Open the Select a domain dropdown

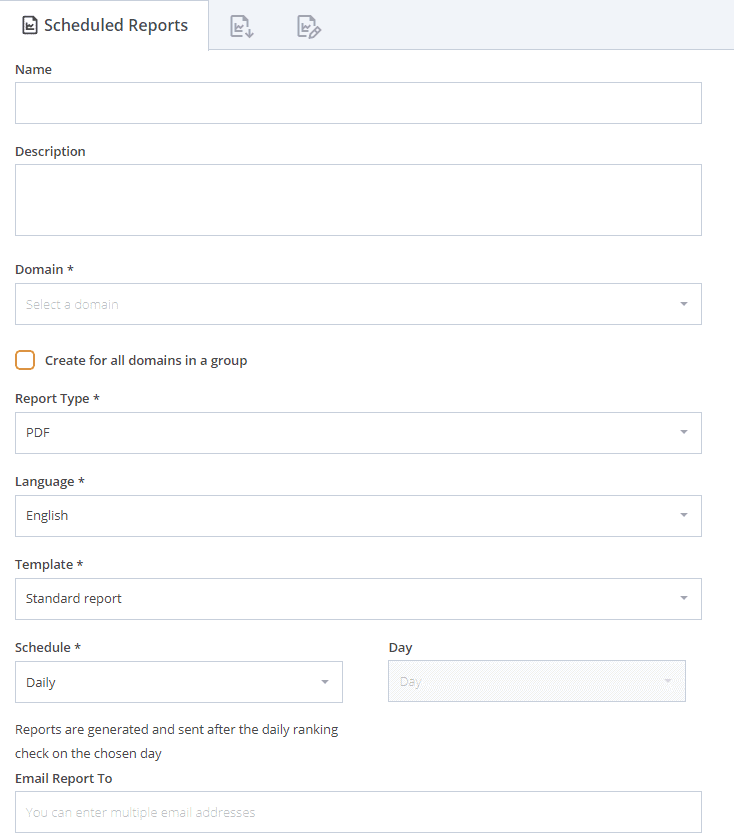(358, 304)
